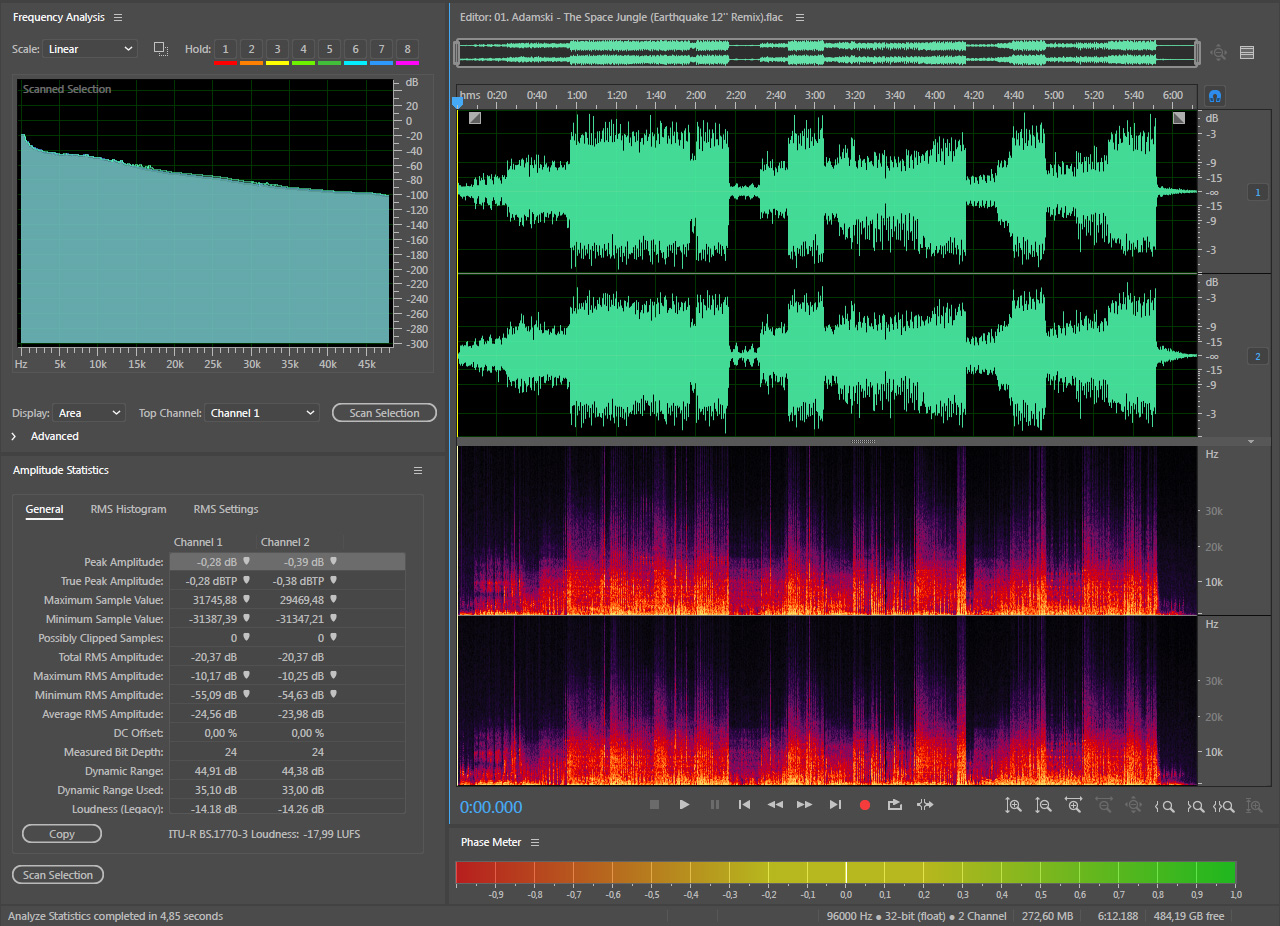This screenshot has width=1280, height=926.
Task: Click the Fast Forward button
Action: (804, 805)
